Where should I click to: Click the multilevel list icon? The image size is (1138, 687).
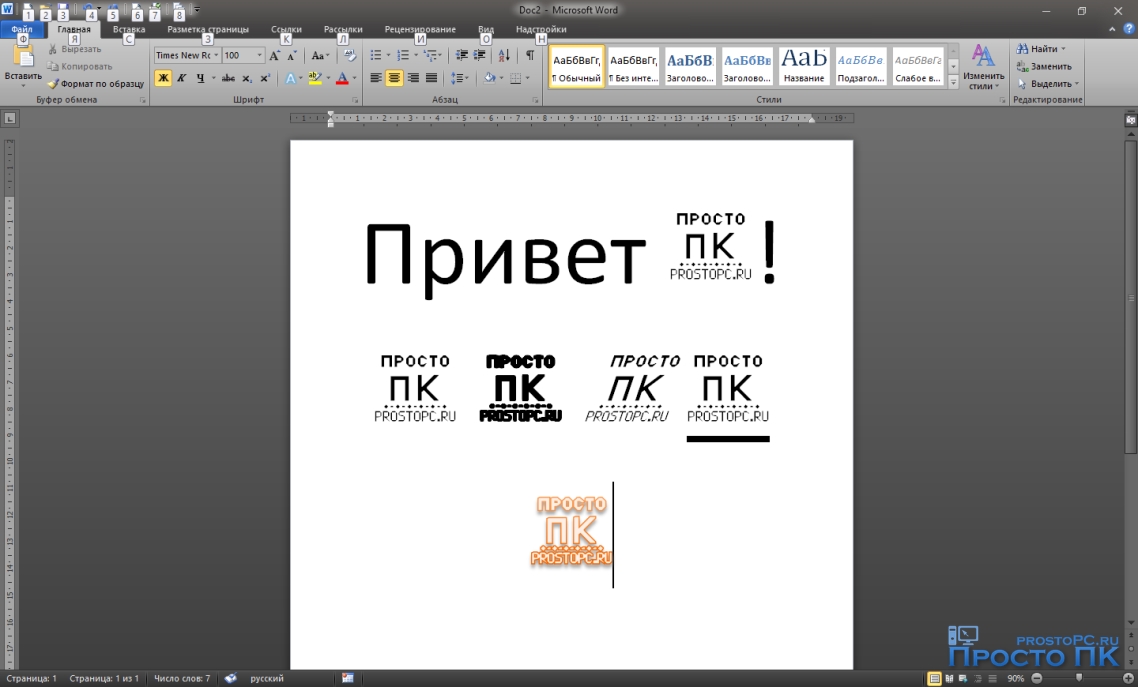click(430, 55)
